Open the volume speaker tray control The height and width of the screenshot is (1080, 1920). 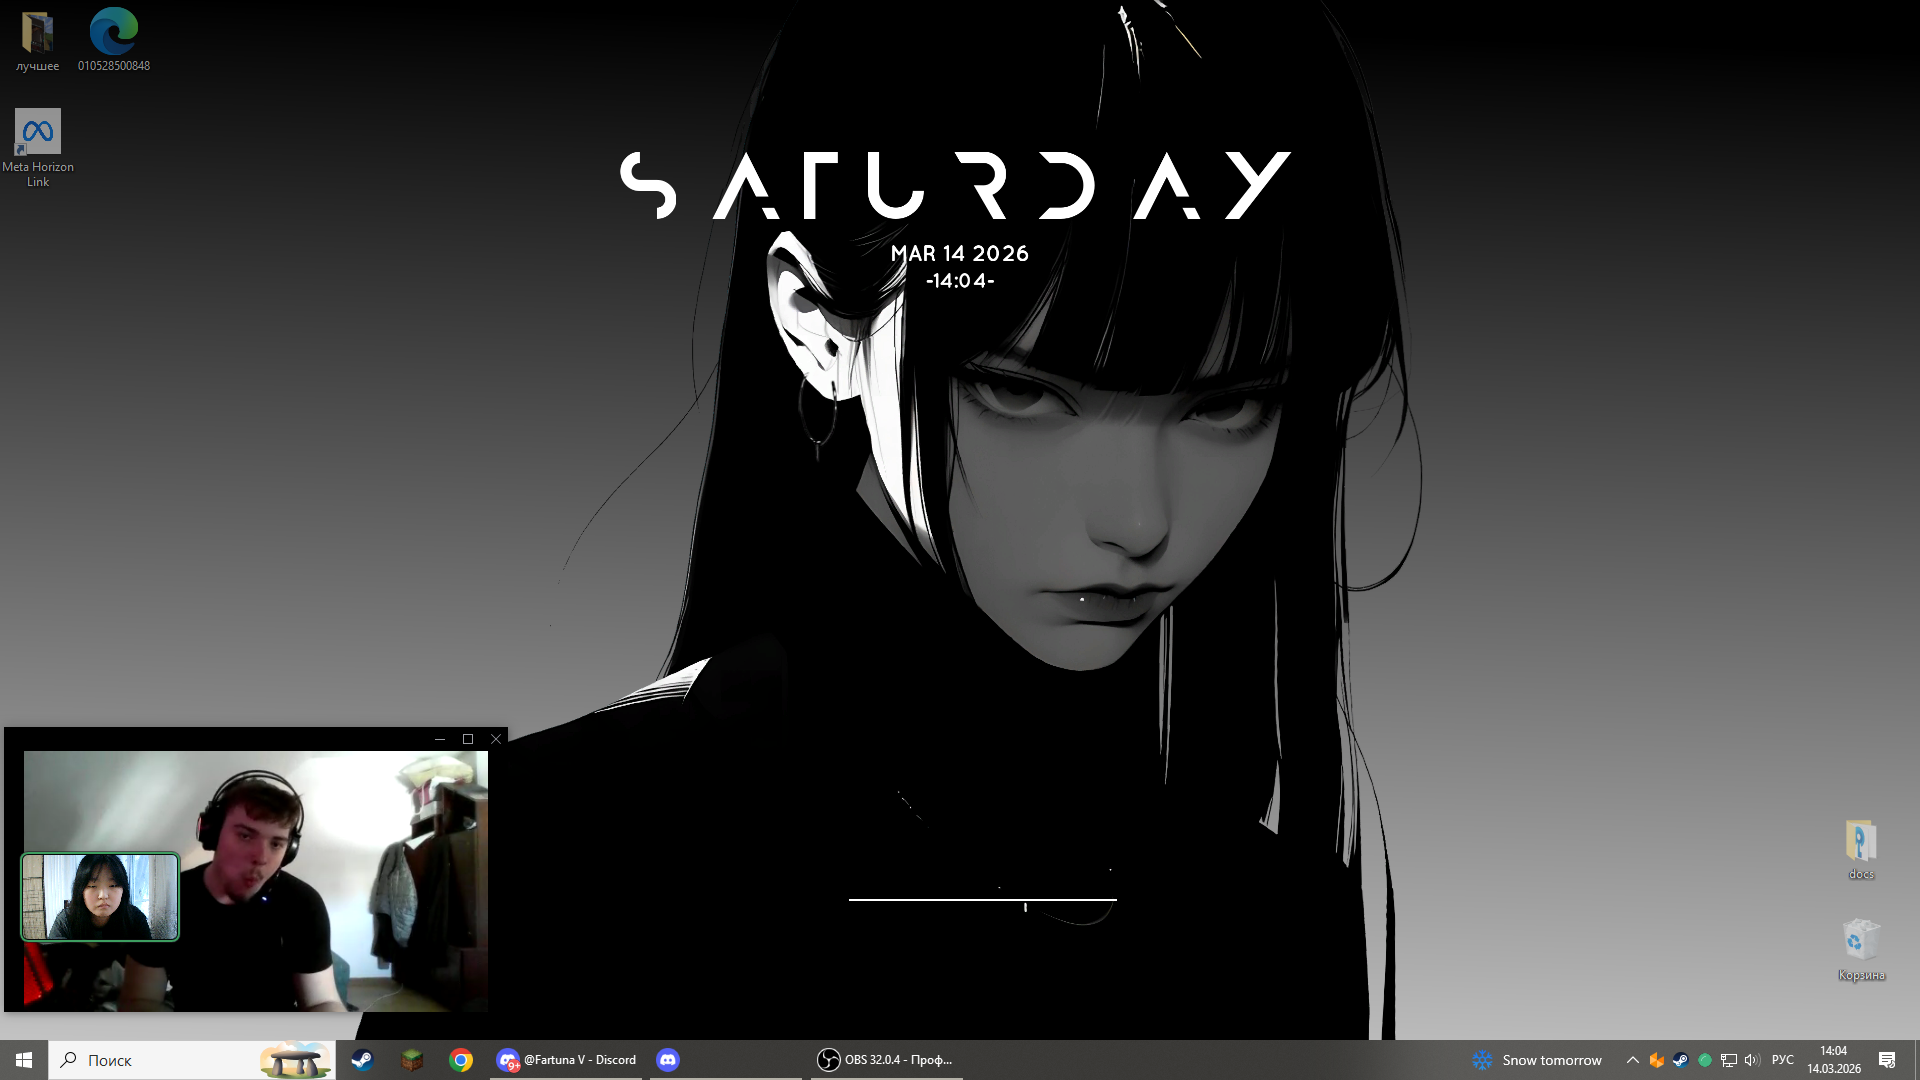pyautogui.click(x=1752, y=1060)
